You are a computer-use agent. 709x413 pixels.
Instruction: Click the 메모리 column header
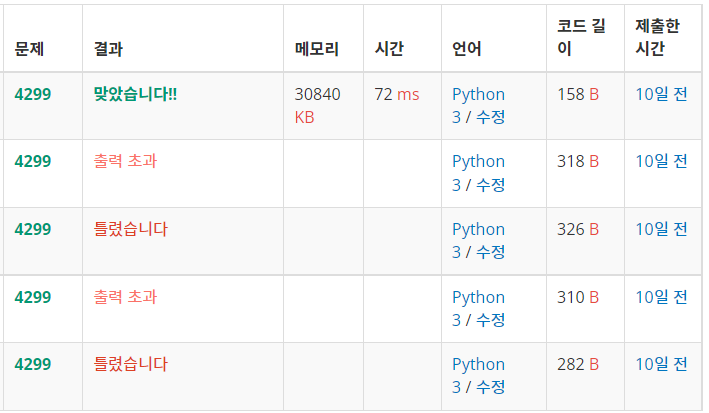click(317, 48)
